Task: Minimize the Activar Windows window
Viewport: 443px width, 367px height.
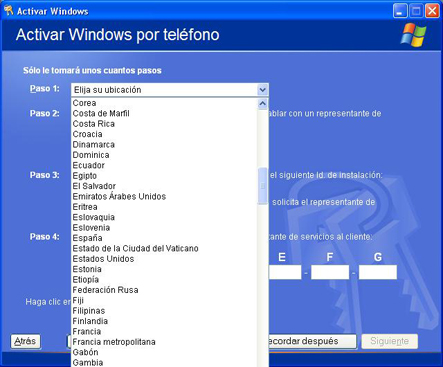Action: (x=400, y=11)
